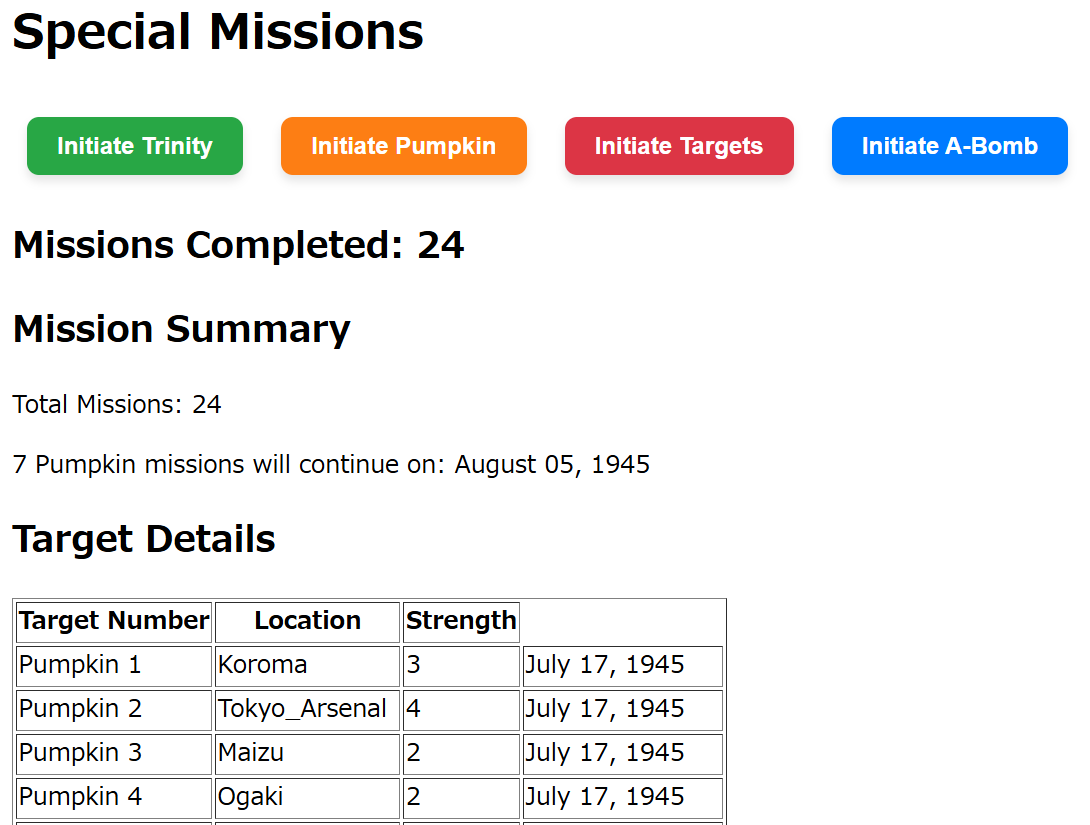Click the Missions Completed: 24 counter
The image size is (1090, 825).
238,245
